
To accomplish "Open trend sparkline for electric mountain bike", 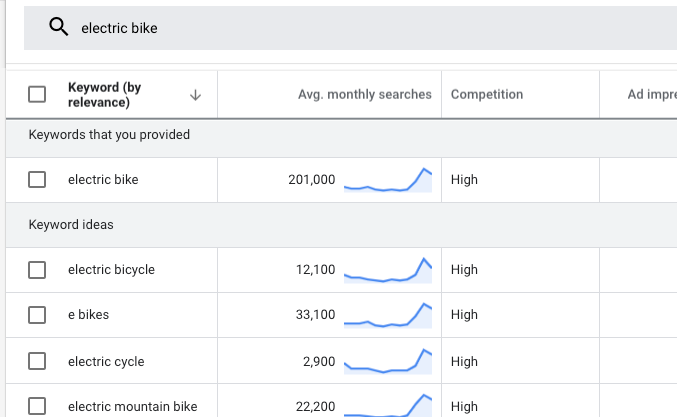I will (x=388, y=404).
